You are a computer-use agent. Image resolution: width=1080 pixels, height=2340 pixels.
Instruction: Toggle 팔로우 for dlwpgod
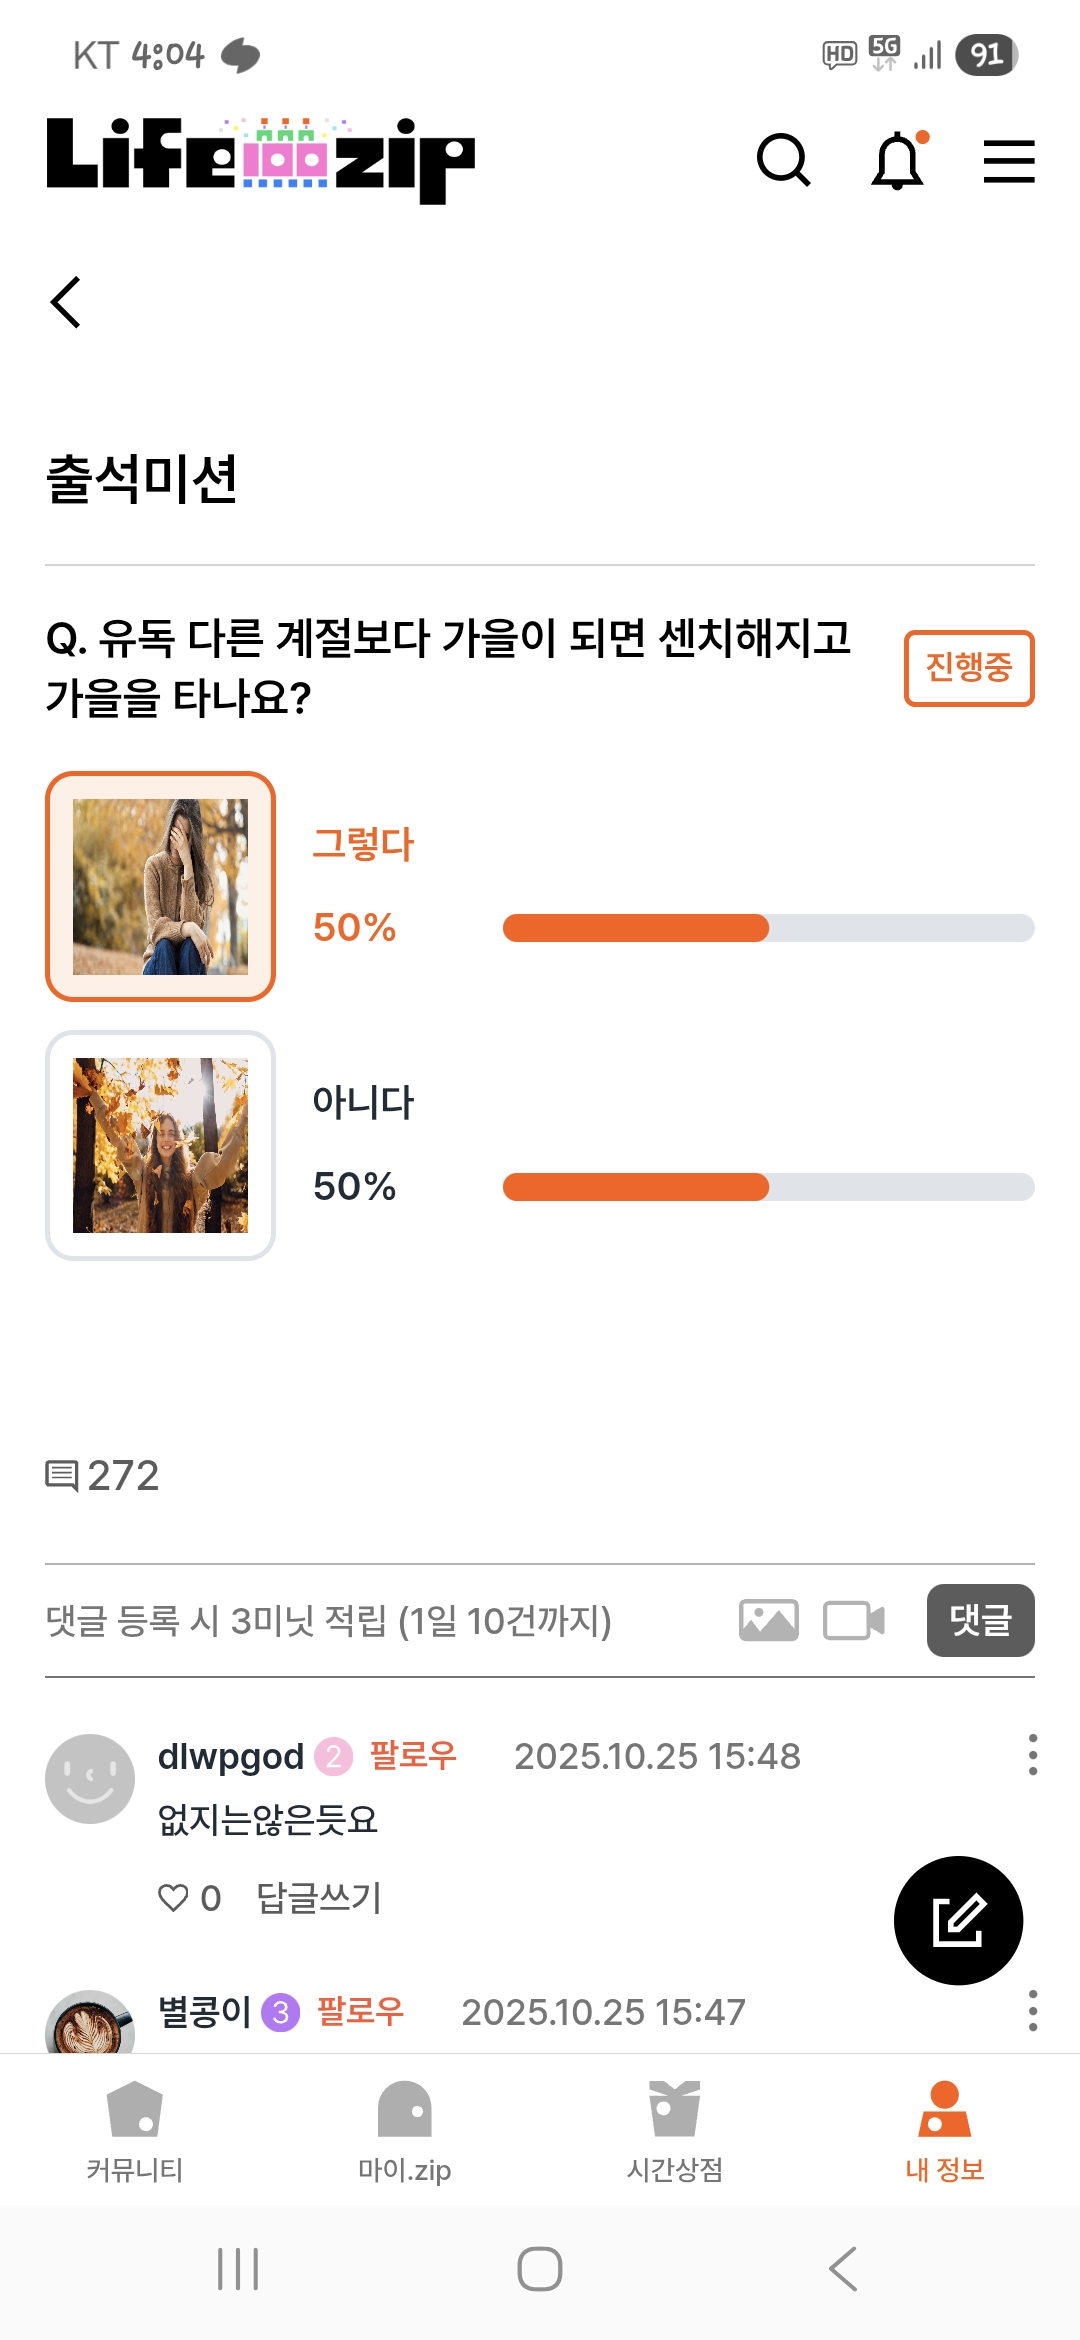pos(412,1755)
